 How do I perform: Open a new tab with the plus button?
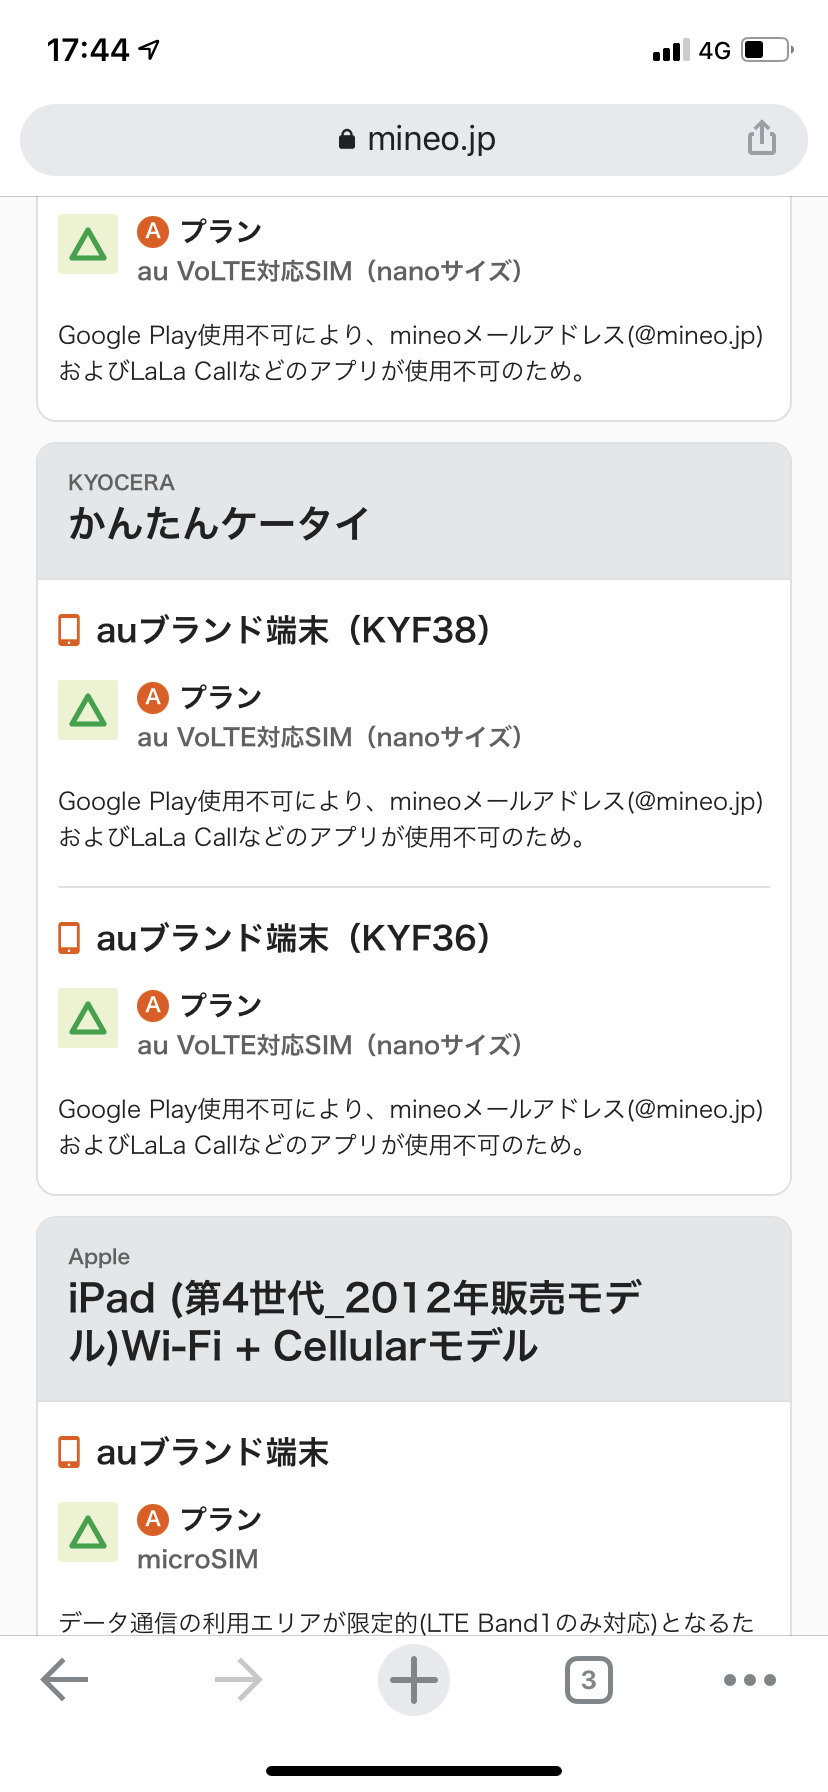point(413,1680)
